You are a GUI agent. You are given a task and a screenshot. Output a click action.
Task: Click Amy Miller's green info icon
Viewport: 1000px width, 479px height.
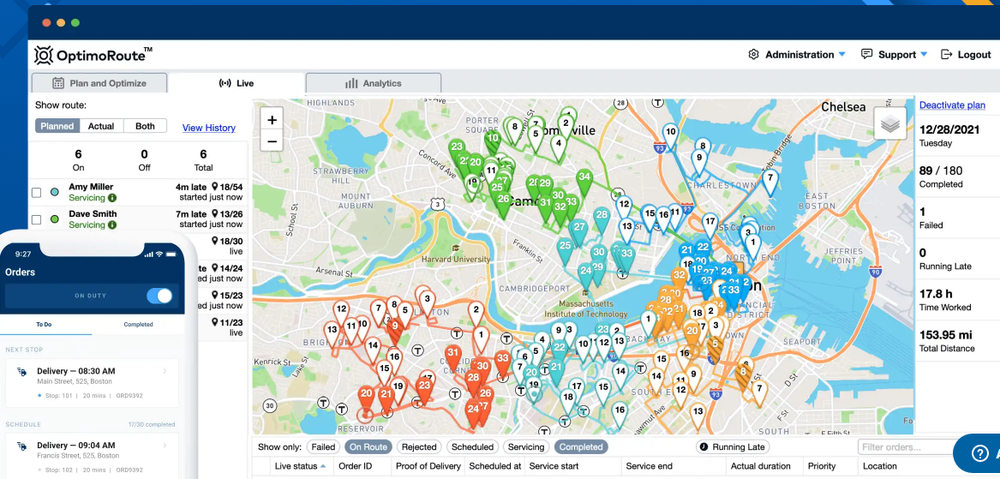click(112, 198)
